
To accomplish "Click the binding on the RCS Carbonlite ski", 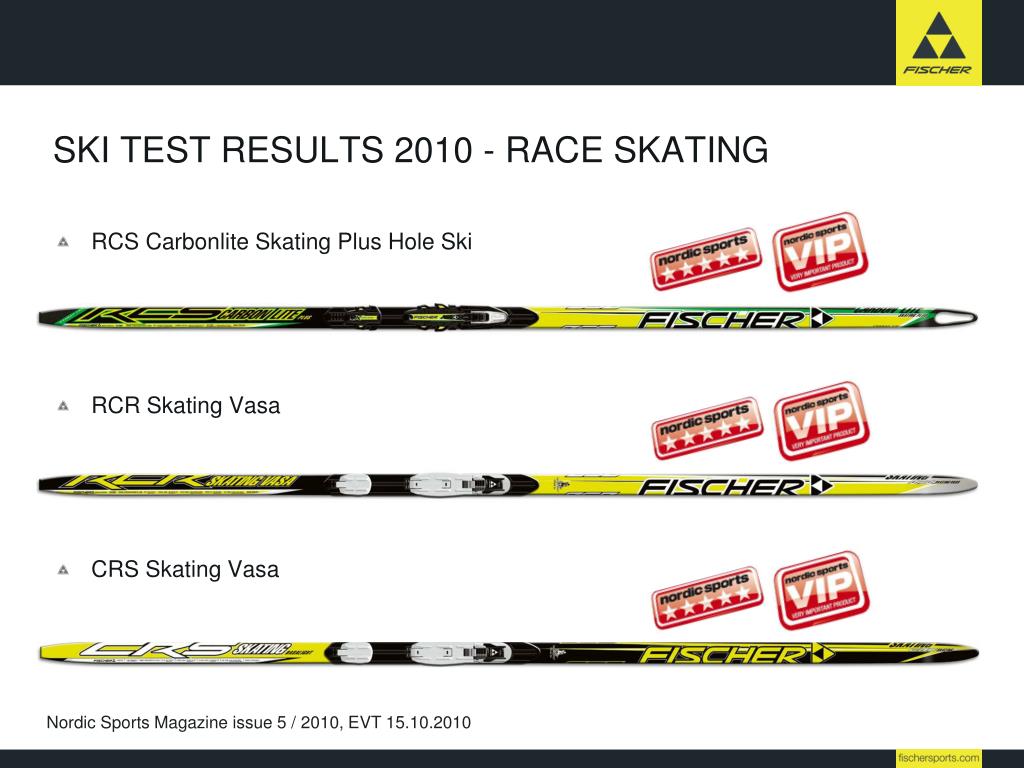I will coord(417,317).
